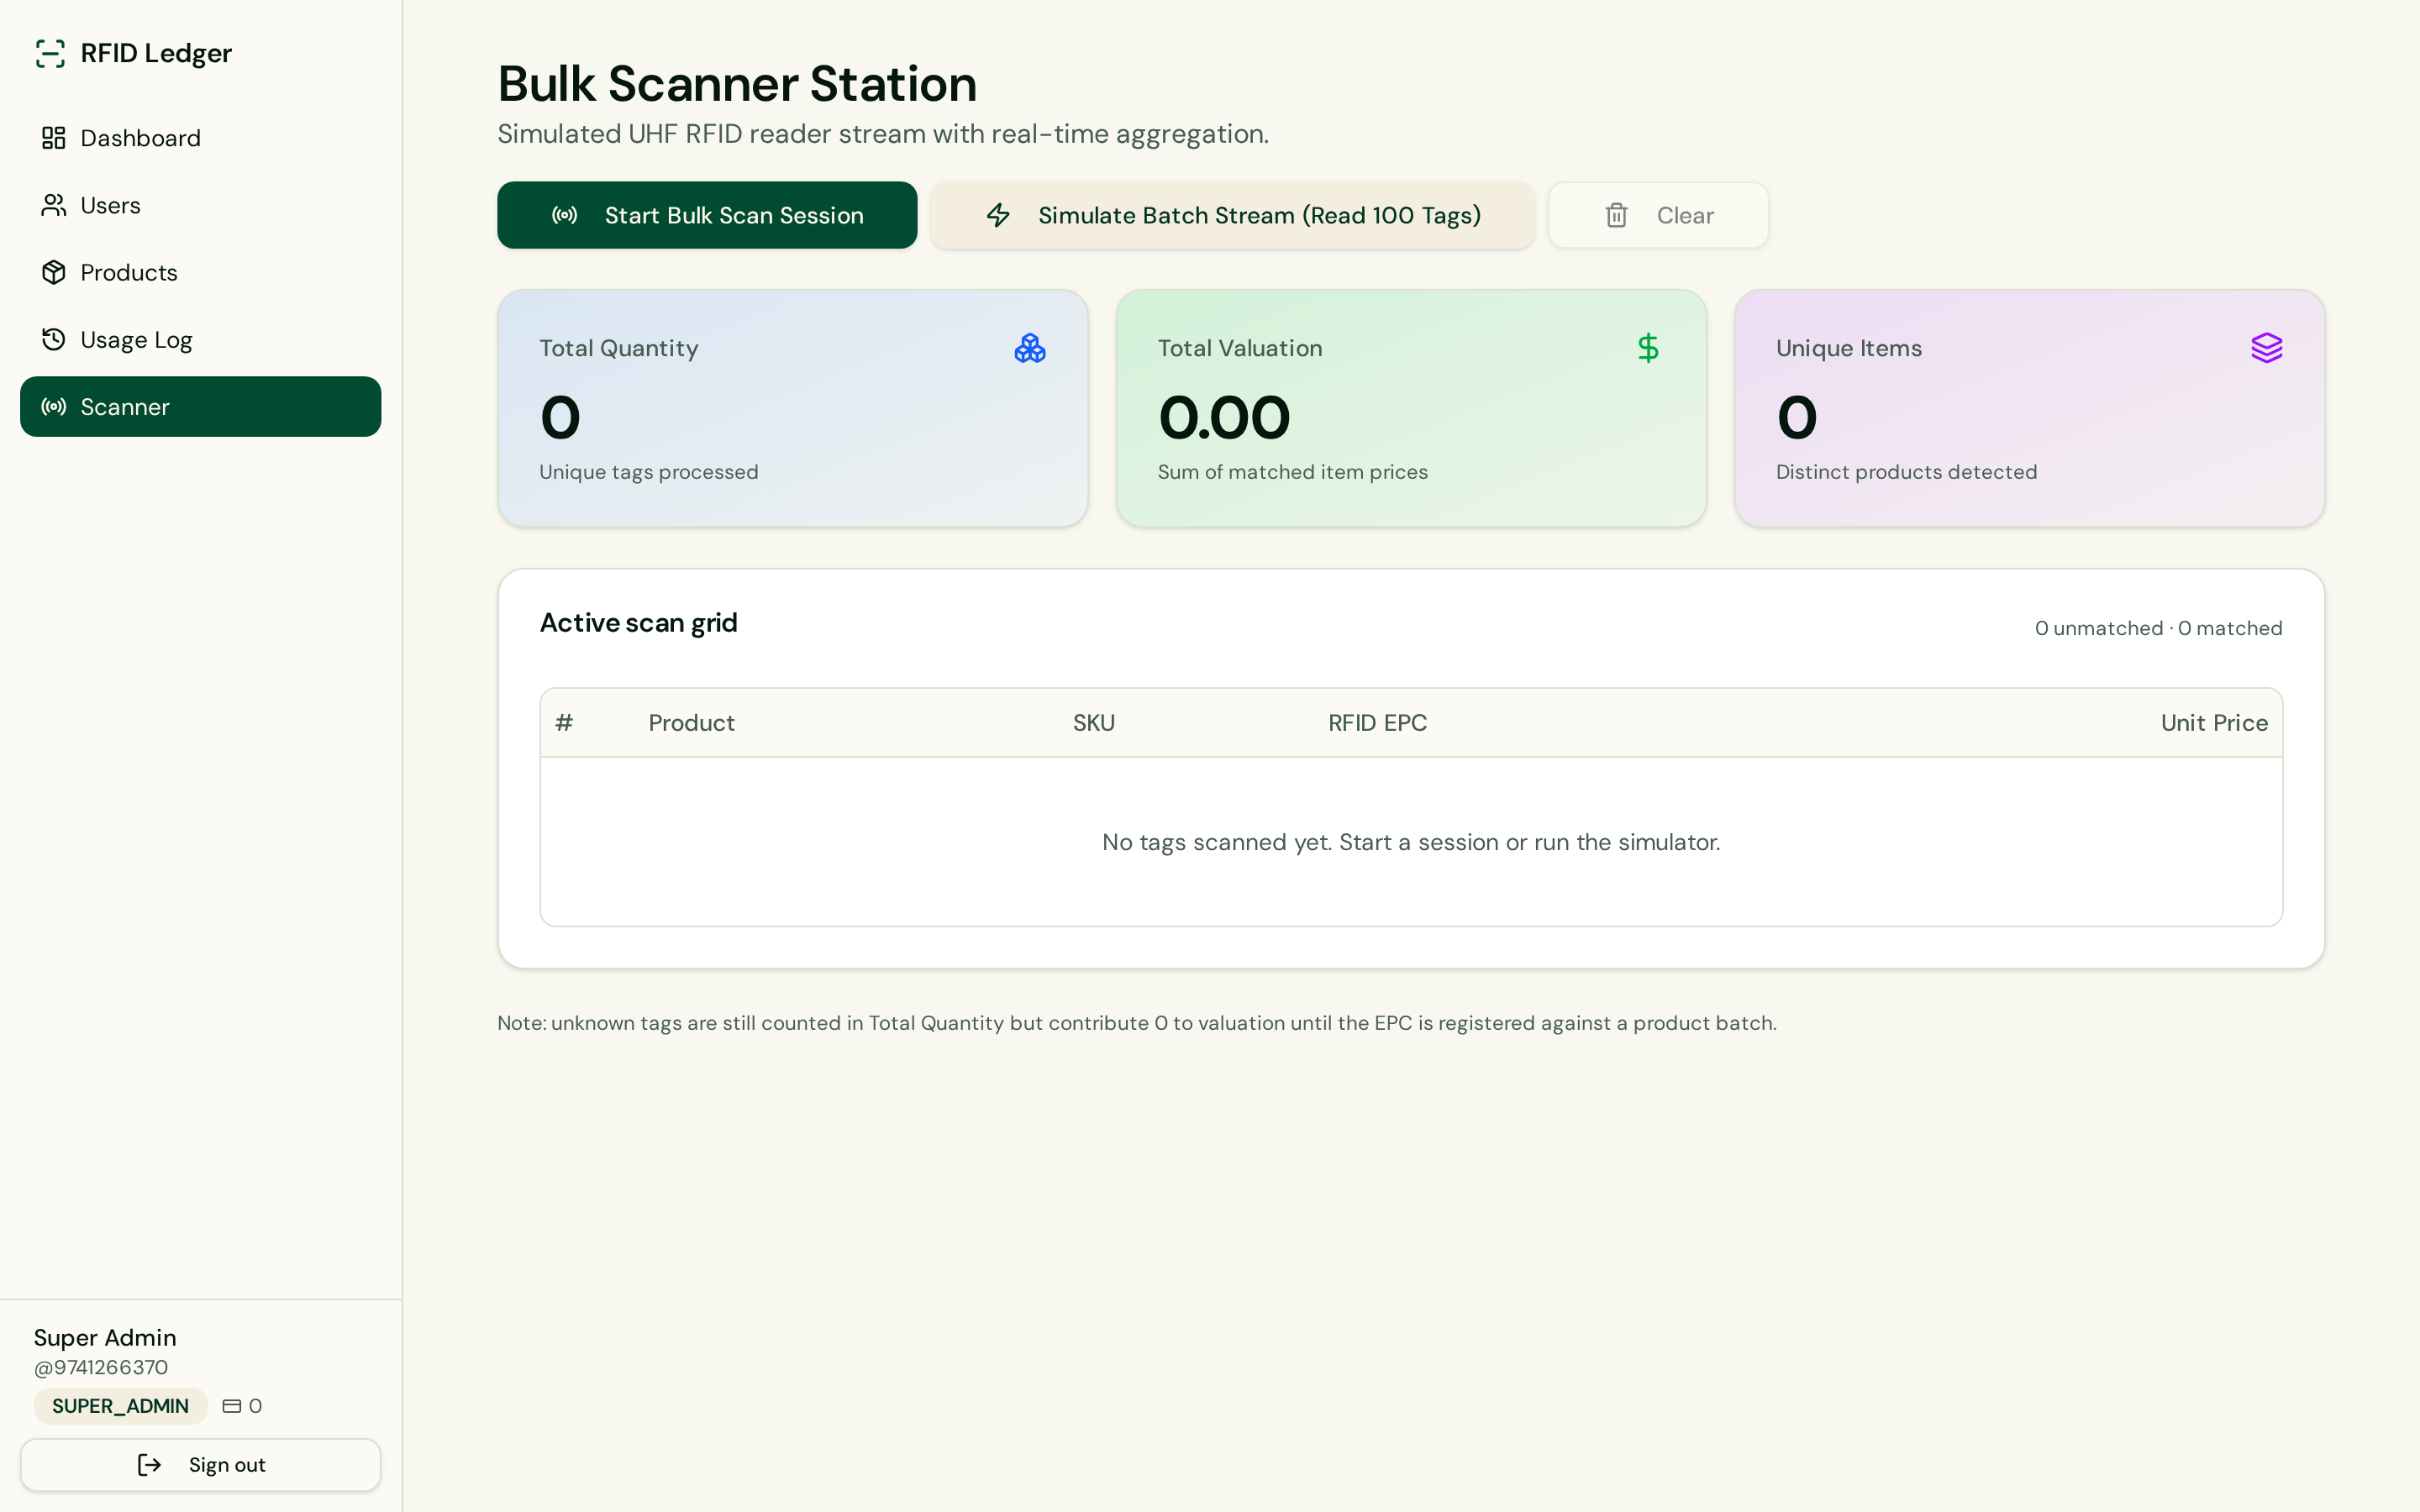Click the 'Total Valuation' label

pos(1239,348)
